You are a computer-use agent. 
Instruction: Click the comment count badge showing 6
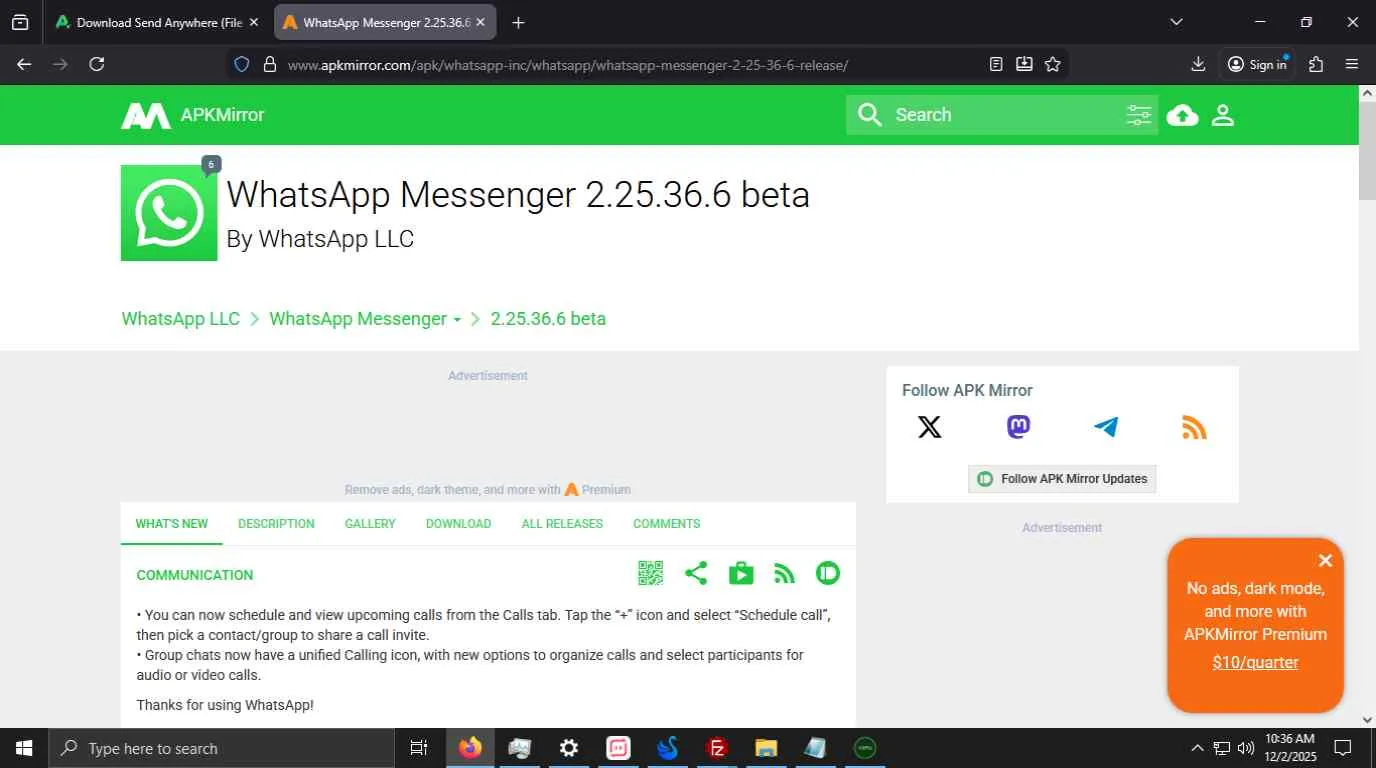coord(210,165)
